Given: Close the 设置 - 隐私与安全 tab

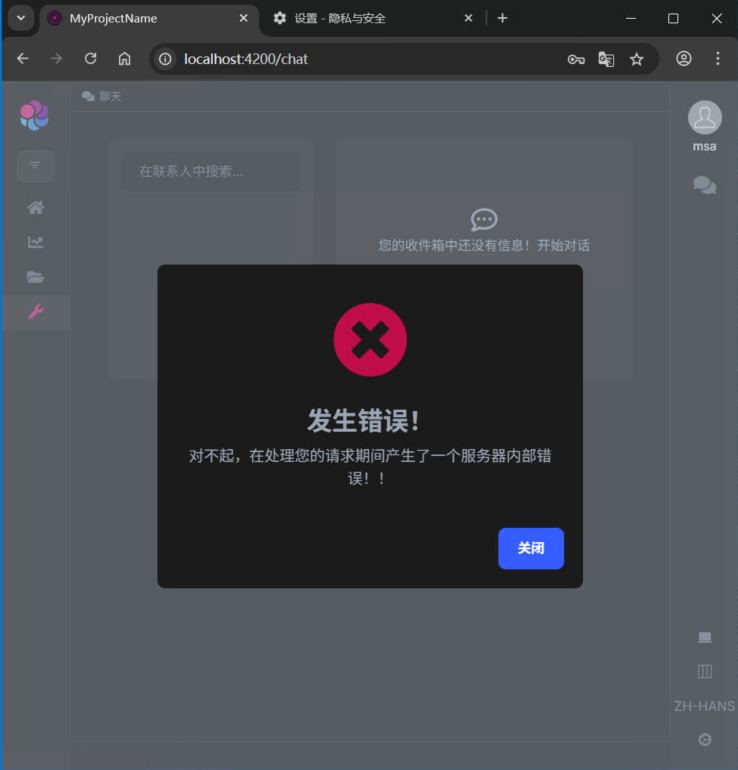Looking at the screenshot, I should click(x=468, y=18).
